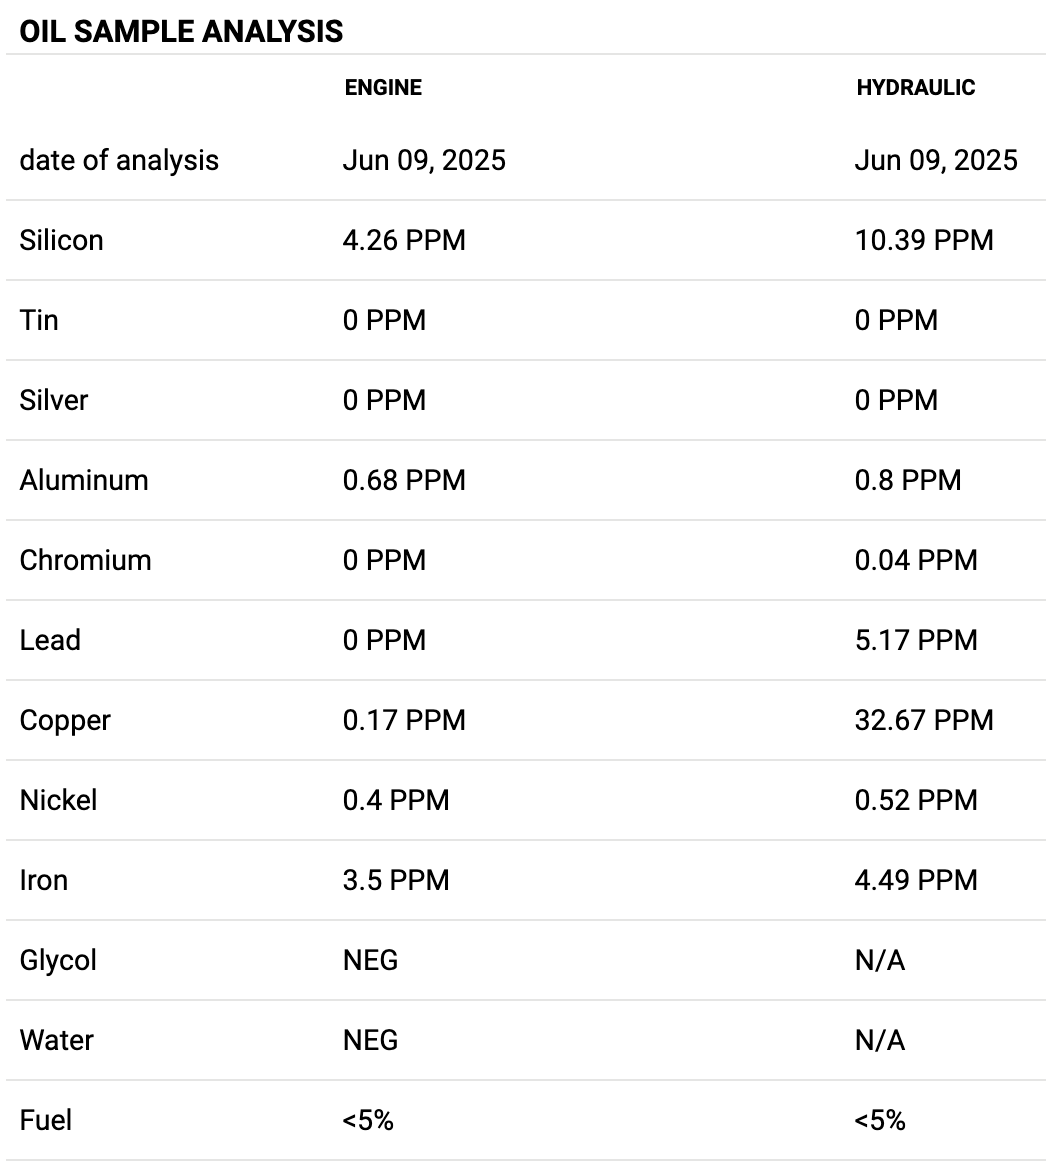Select the Silicon row label
The height and width of the screenshot is (1172, 1046).
pos(61,241)
